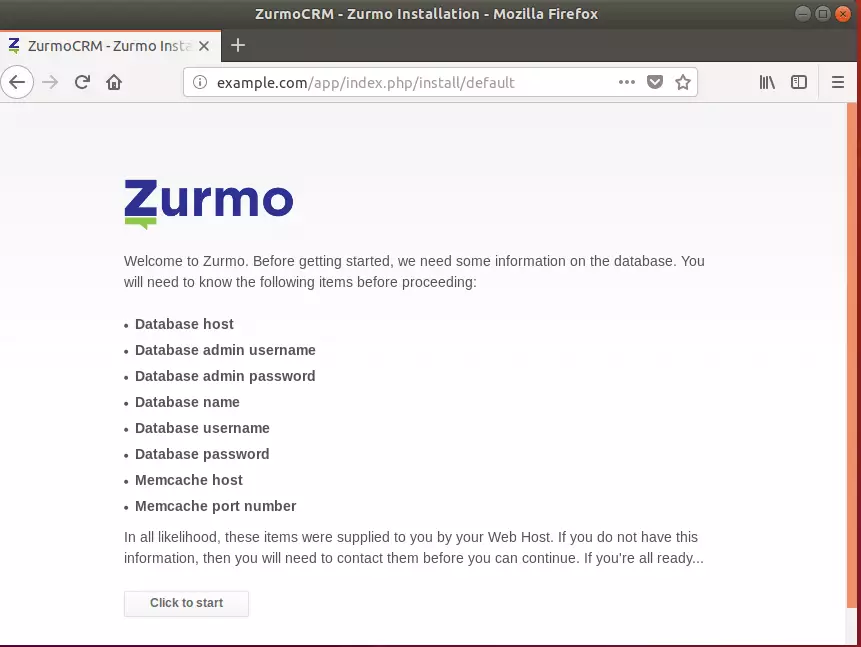Click the 'Click to start' button
Screen dimensions: 861x647
pyautogui.click(x=186, y=603)
